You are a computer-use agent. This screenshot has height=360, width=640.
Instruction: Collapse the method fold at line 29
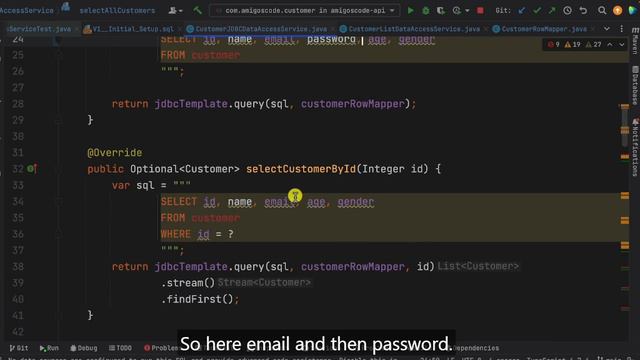pos(58,120)
